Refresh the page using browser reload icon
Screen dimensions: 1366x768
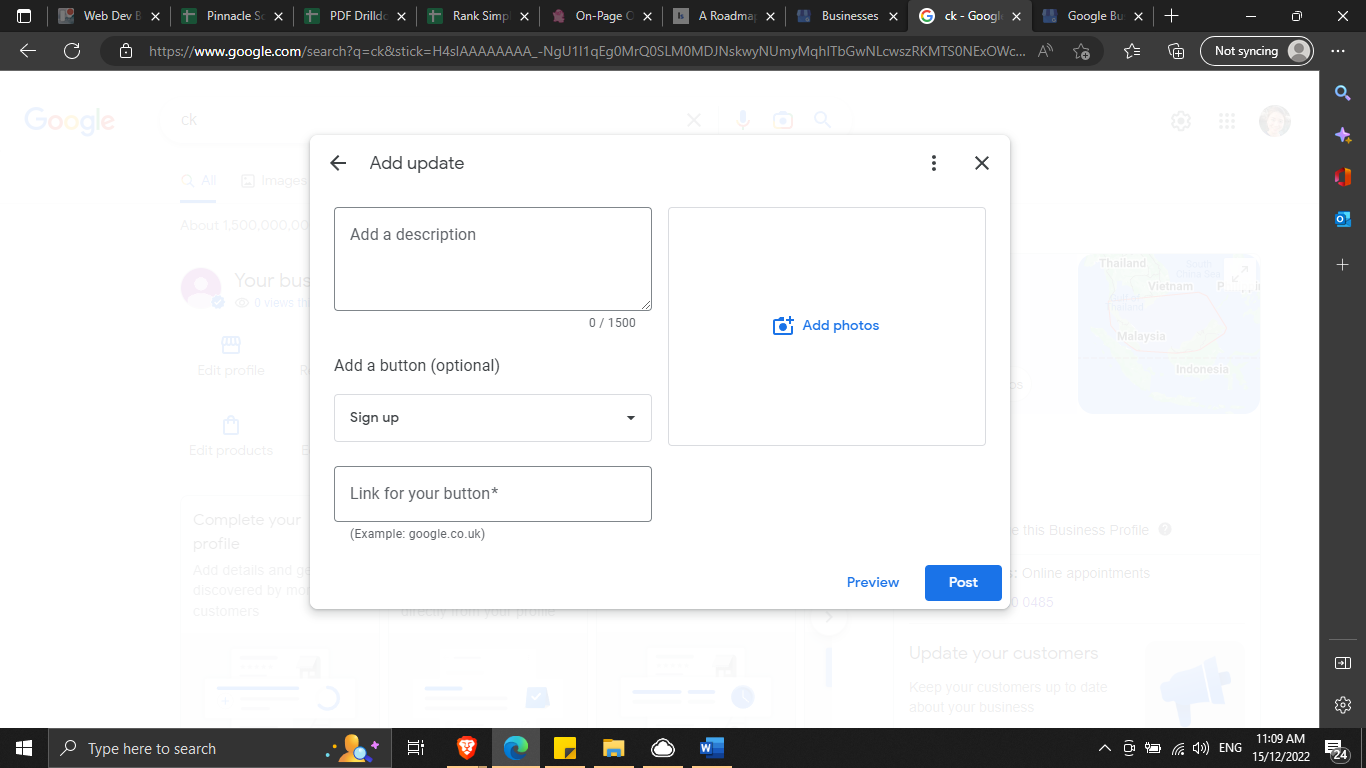(x=72, y=51)
